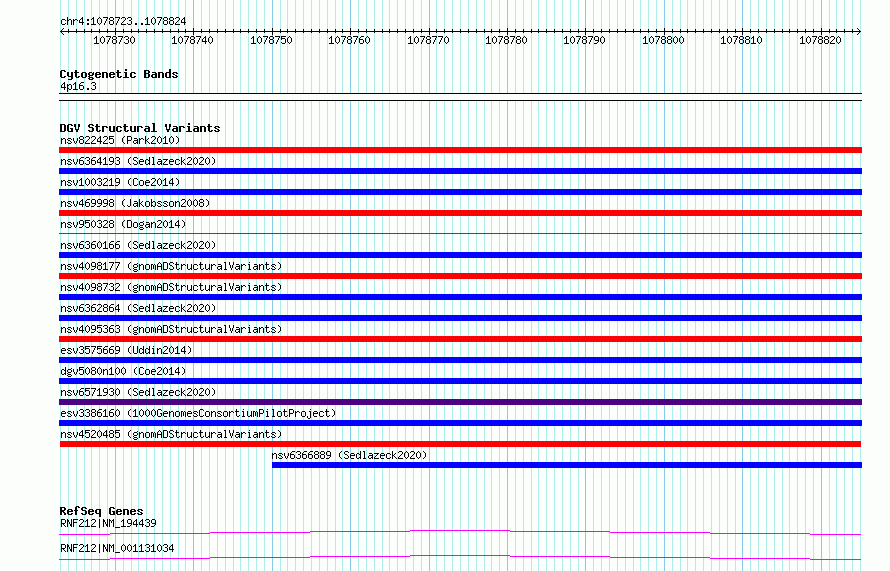The image size is (890, 571).
Task: Click the 4p16.3 cytogenetic band line
Action: [x=460, y=97]
